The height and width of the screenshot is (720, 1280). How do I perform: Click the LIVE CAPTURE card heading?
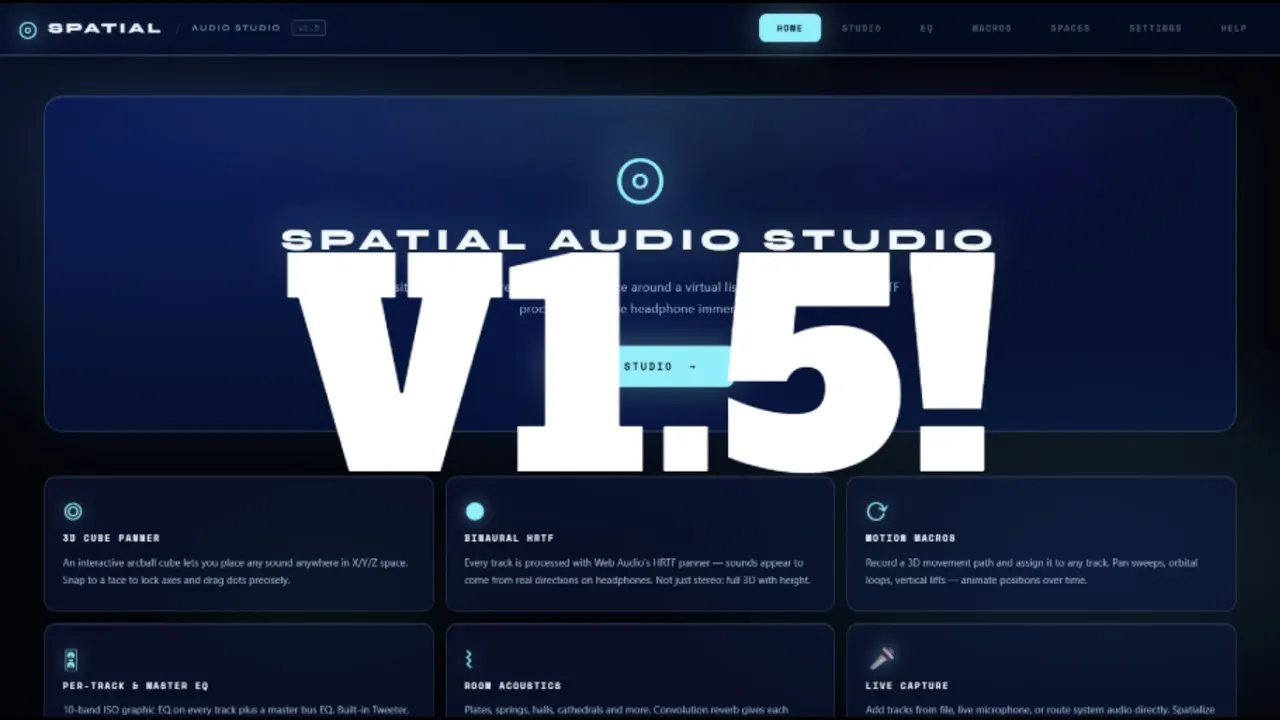907,686
